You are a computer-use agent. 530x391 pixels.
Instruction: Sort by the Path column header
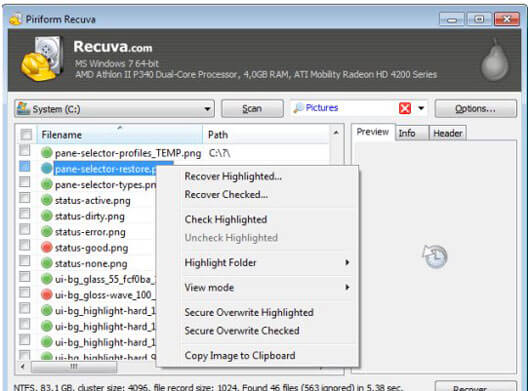tap(265, 135)
